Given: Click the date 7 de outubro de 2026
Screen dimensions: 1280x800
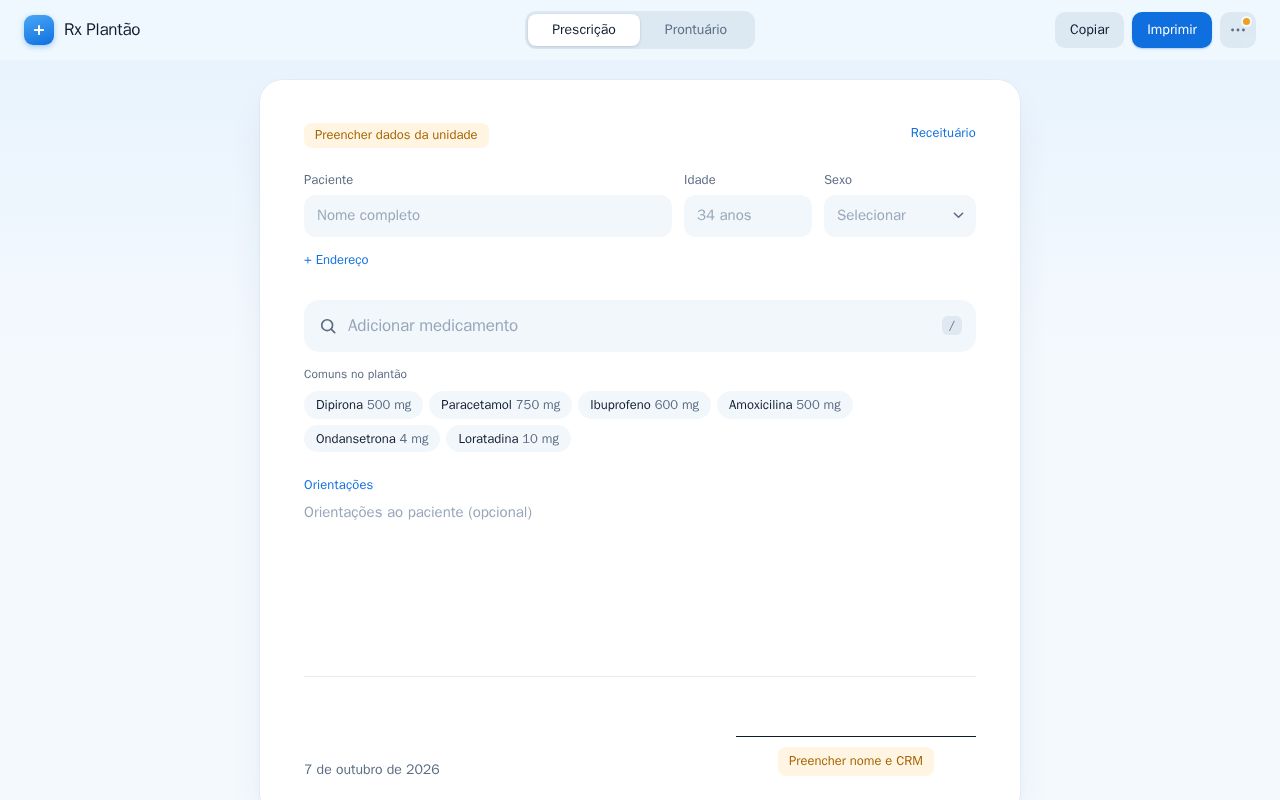Looking at the screenshot, I should click(x=372, y=769).
